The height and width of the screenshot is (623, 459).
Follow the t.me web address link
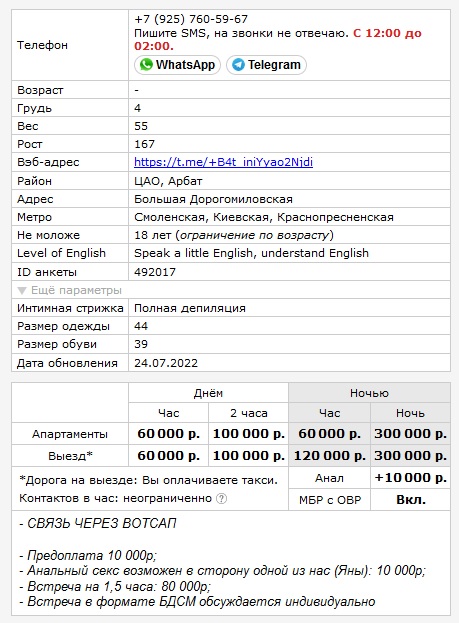pyautogui.click(x=223, y=162)
